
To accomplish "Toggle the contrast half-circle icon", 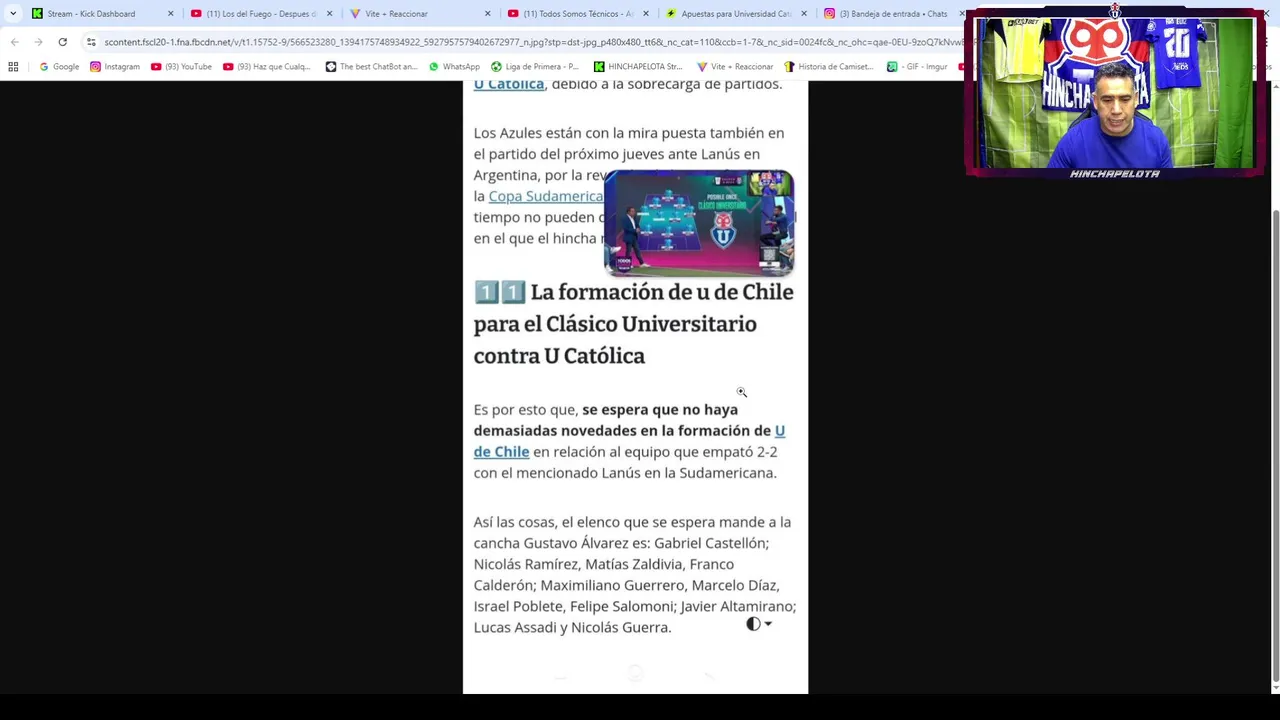I will click(x=753, y=624).
